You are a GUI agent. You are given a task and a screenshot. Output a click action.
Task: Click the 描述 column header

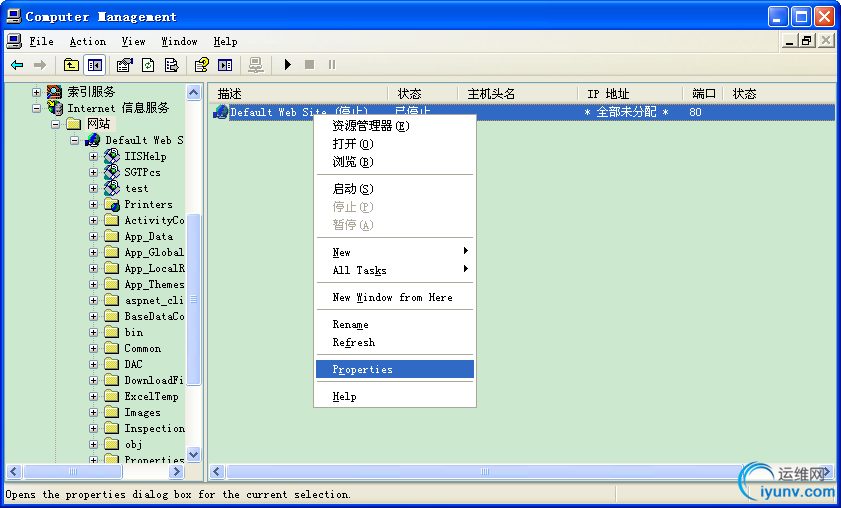tap(299, 94)
